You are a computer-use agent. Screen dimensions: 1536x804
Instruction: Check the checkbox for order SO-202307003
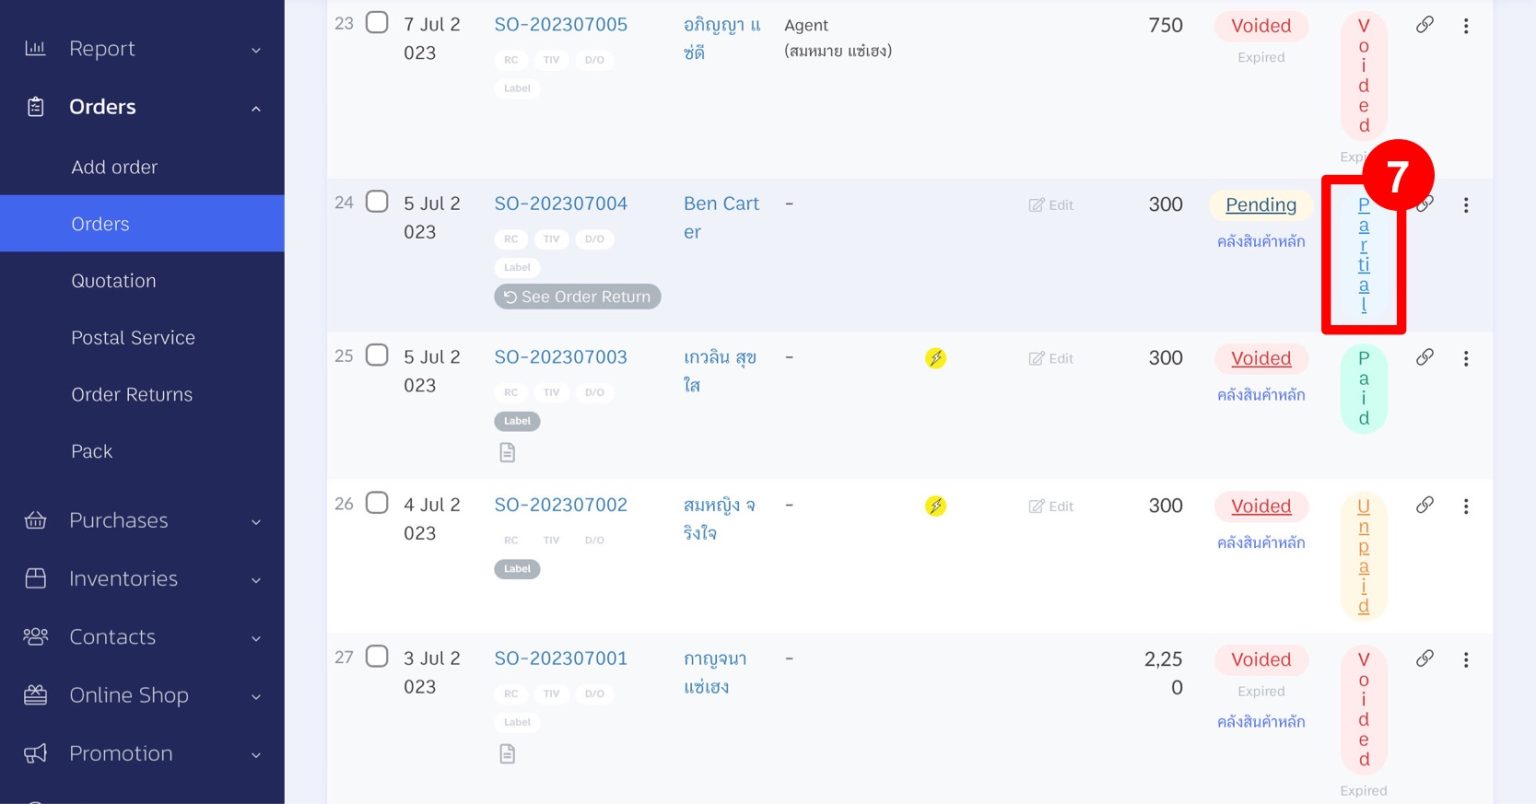click(x=377, y=355)
